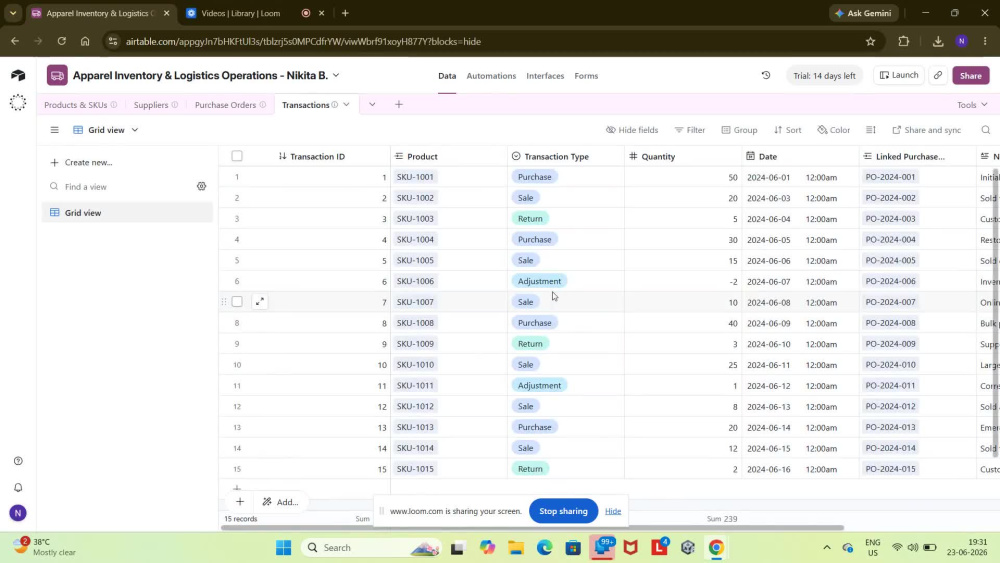This screenshot has width=1000, height=563.
Task: Open the row height icon in toolbar
Action: pos(871,130)
